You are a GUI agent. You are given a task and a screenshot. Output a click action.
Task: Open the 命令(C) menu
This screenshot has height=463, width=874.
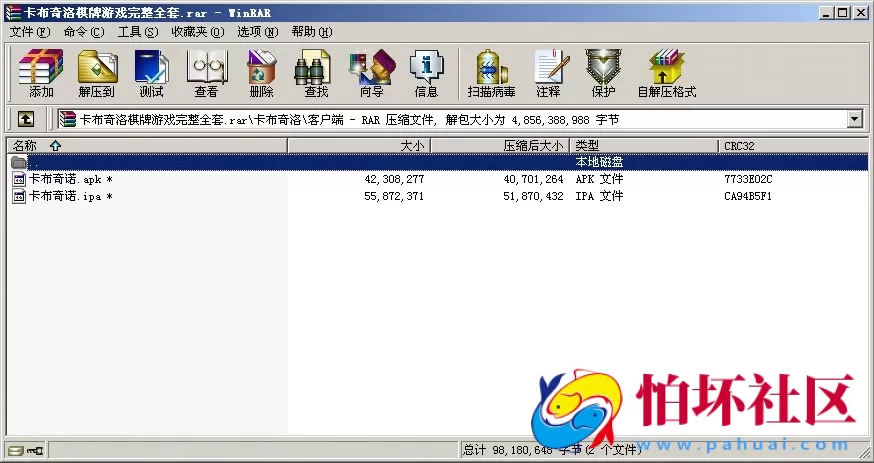point(84,32)
